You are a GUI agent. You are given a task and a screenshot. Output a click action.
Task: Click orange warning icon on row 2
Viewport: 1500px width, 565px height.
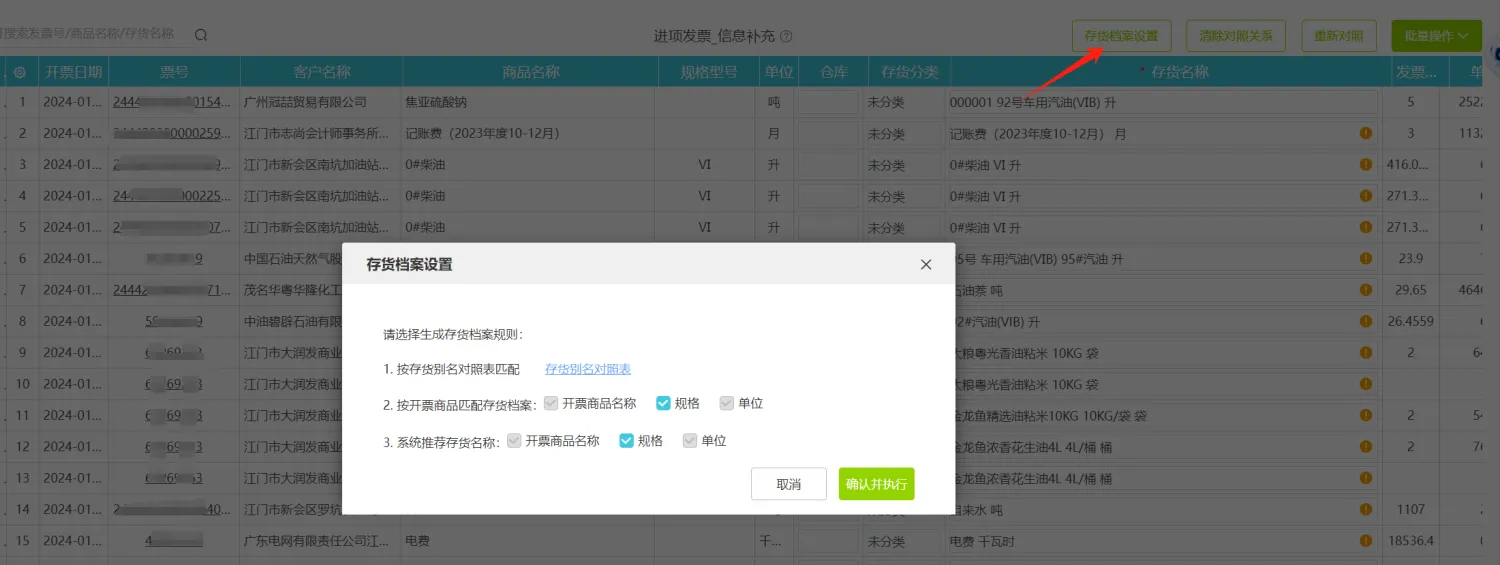point(1366,133)
